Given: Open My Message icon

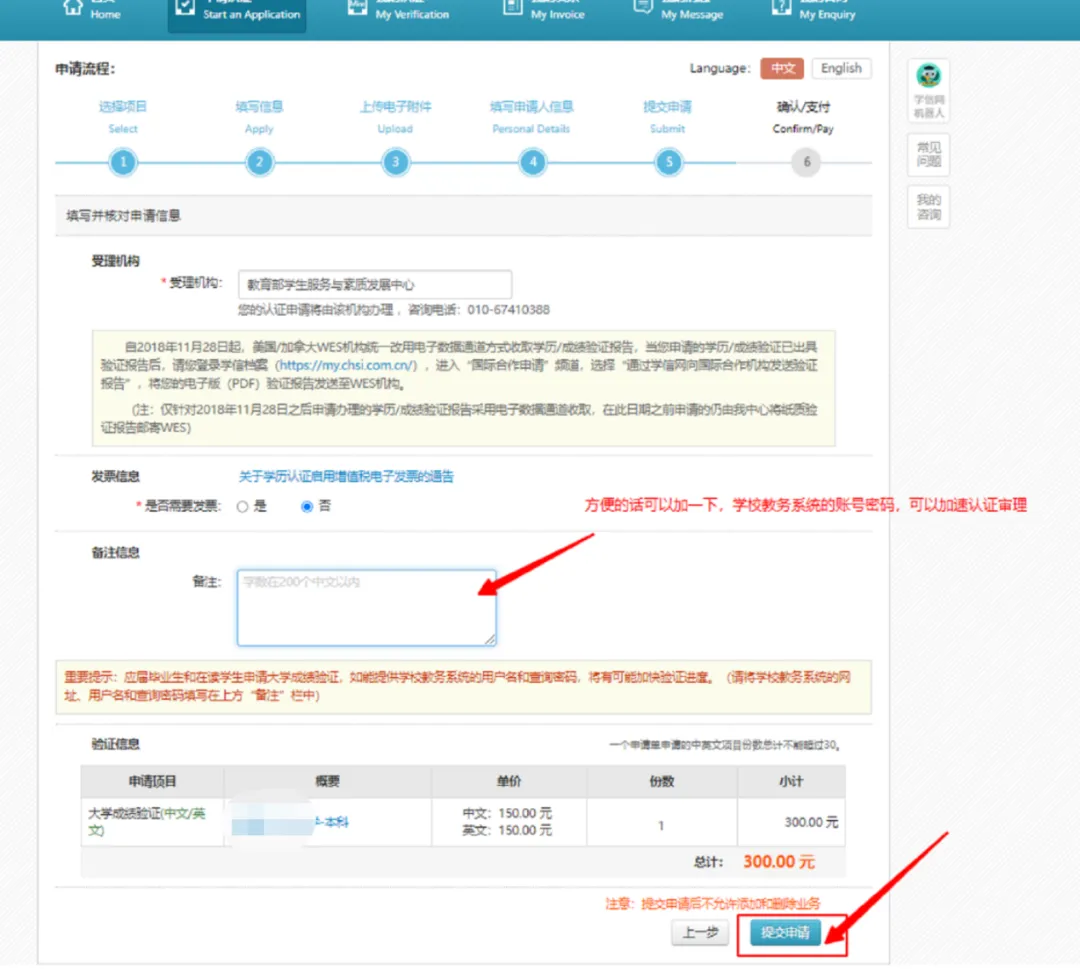Looking at the screenshot, I should point(644,7).
